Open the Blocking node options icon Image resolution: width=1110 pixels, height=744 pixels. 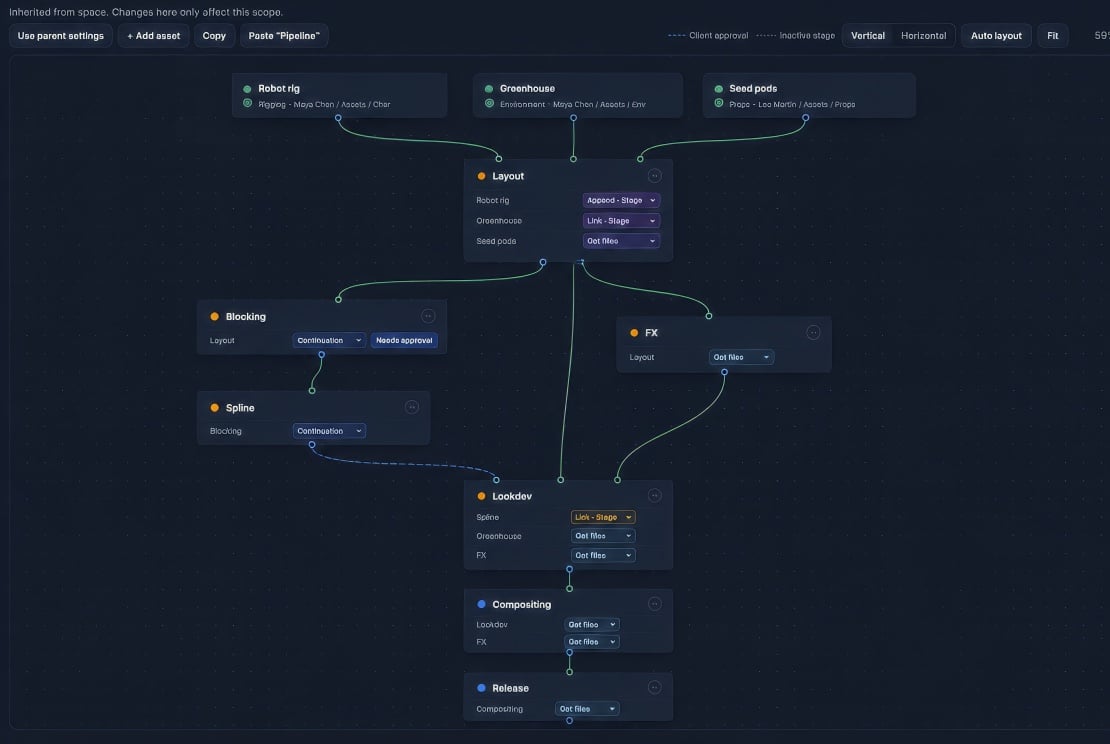click(428, 316)
